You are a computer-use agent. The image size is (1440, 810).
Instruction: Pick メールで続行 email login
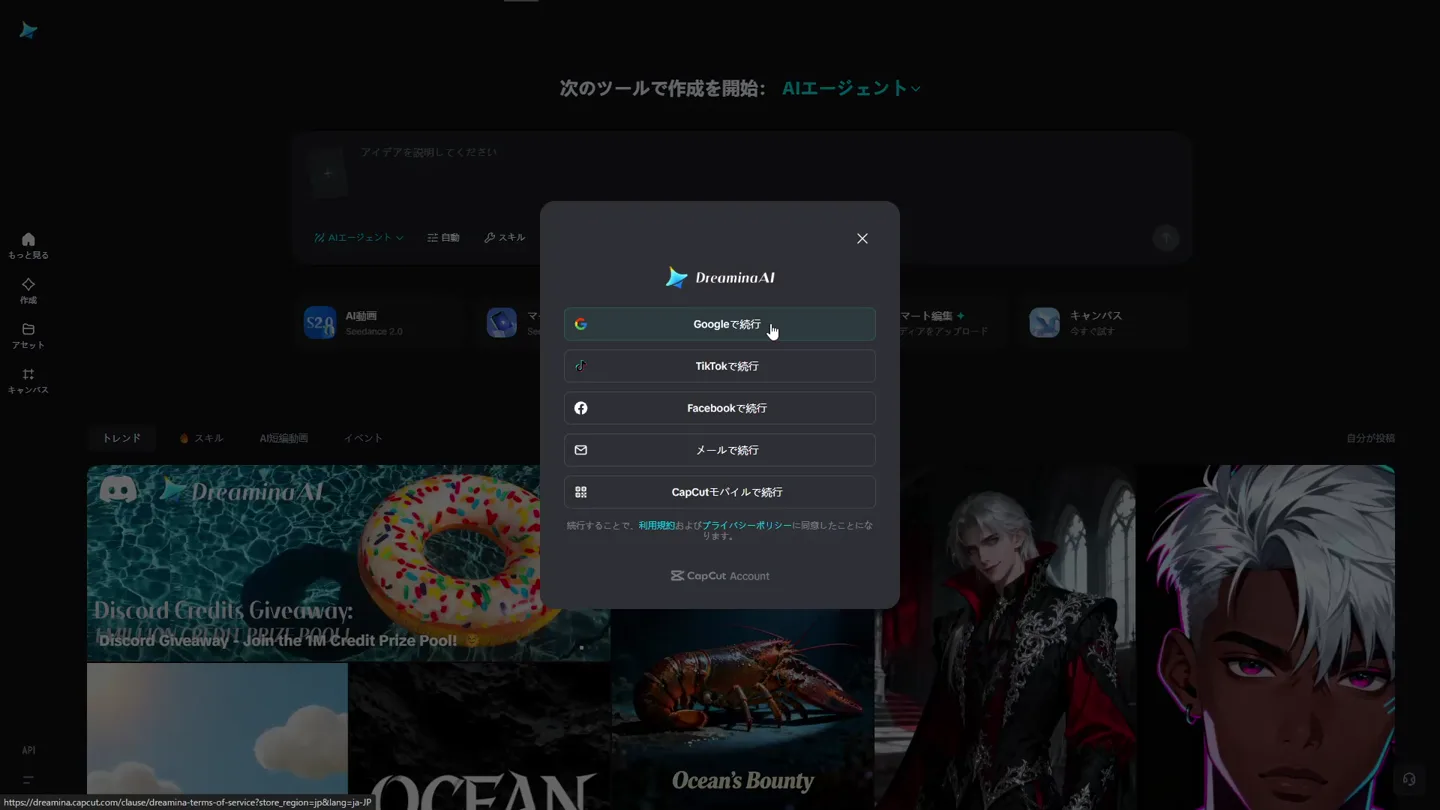coord(719,450)
